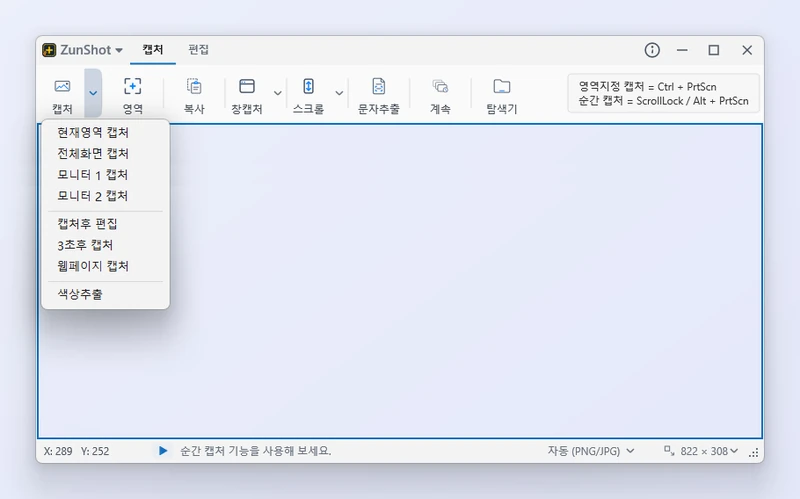Click the 계속 continuous capture icon
This screenshot has height=499, width=800.
point(440,86)
